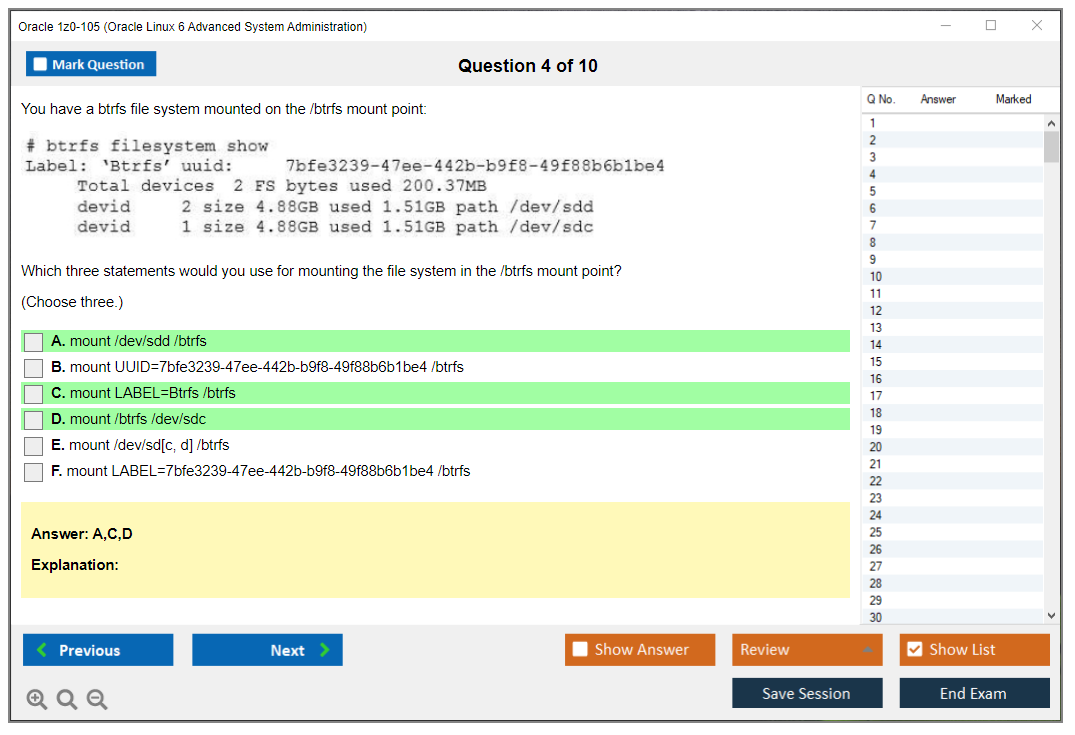Click the maximize icon in the title bar

pyautogui.click(x=991, y=25)
